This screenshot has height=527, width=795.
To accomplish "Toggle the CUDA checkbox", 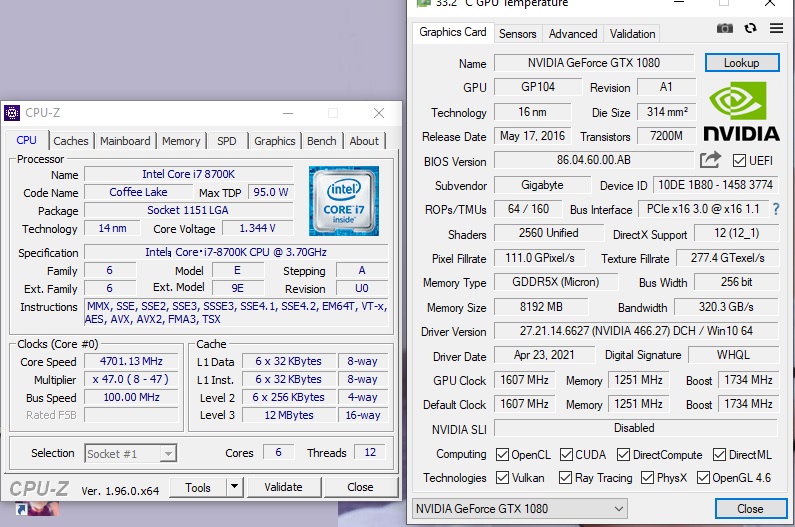I will (566, 454).
